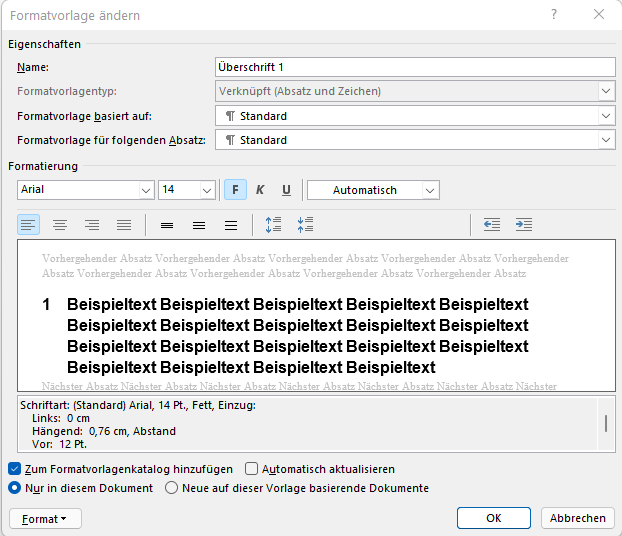The image size is (622, 536).
Task: Set double line spacing icon
Action: (x=231, y=225)
